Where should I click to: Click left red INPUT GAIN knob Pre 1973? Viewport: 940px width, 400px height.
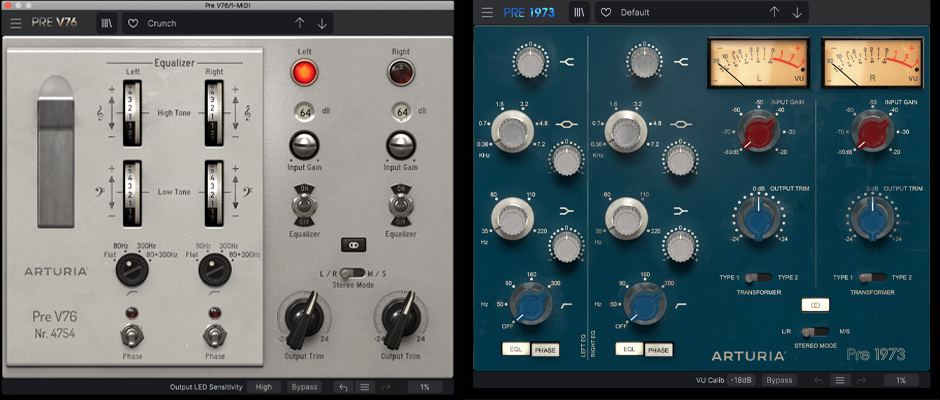click(758, 131)
